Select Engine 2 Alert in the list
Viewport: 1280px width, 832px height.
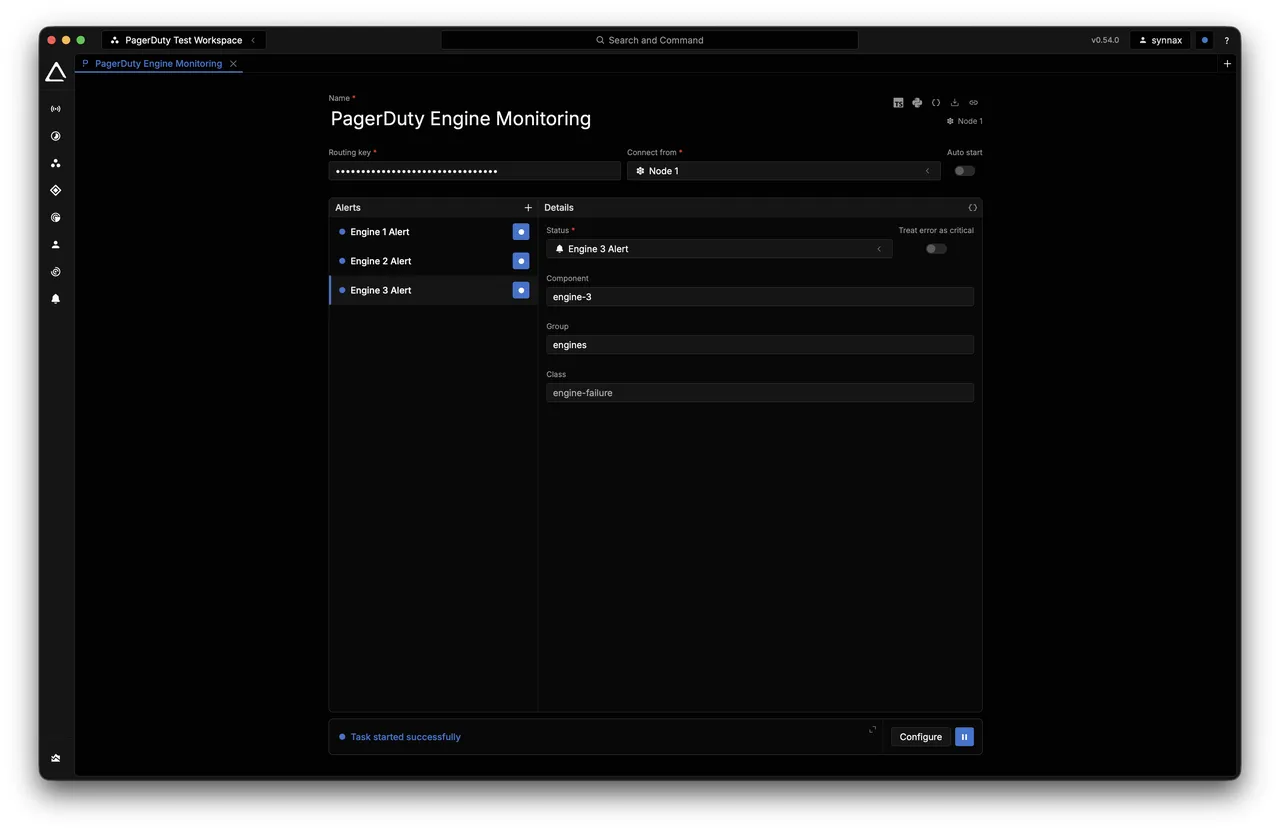tap(433, 261)
